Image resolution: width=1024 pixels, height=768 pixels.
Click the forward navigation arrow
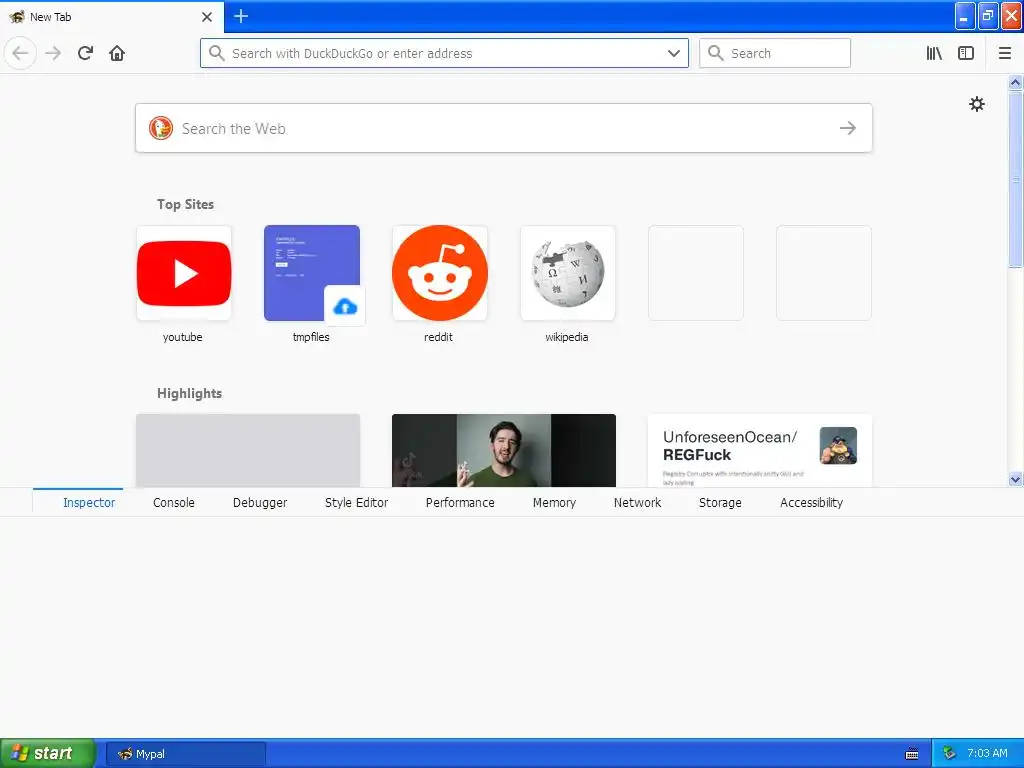tap(53, 53)
